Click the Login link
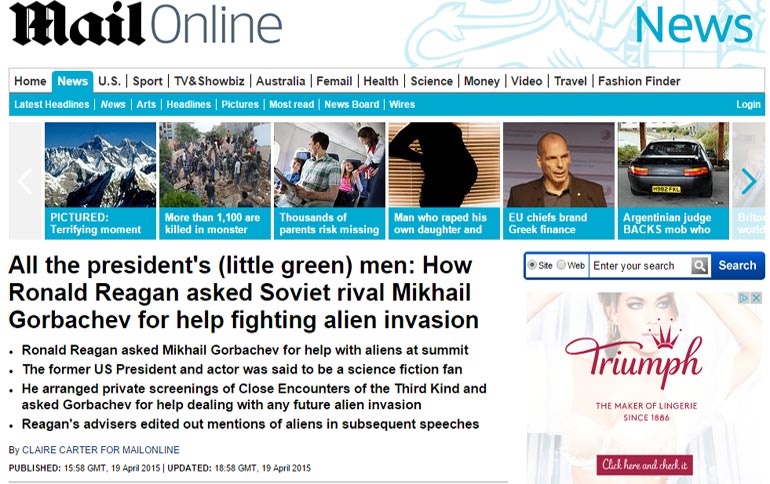The height and width of the screenshot is (484, 770). point(748,105)
